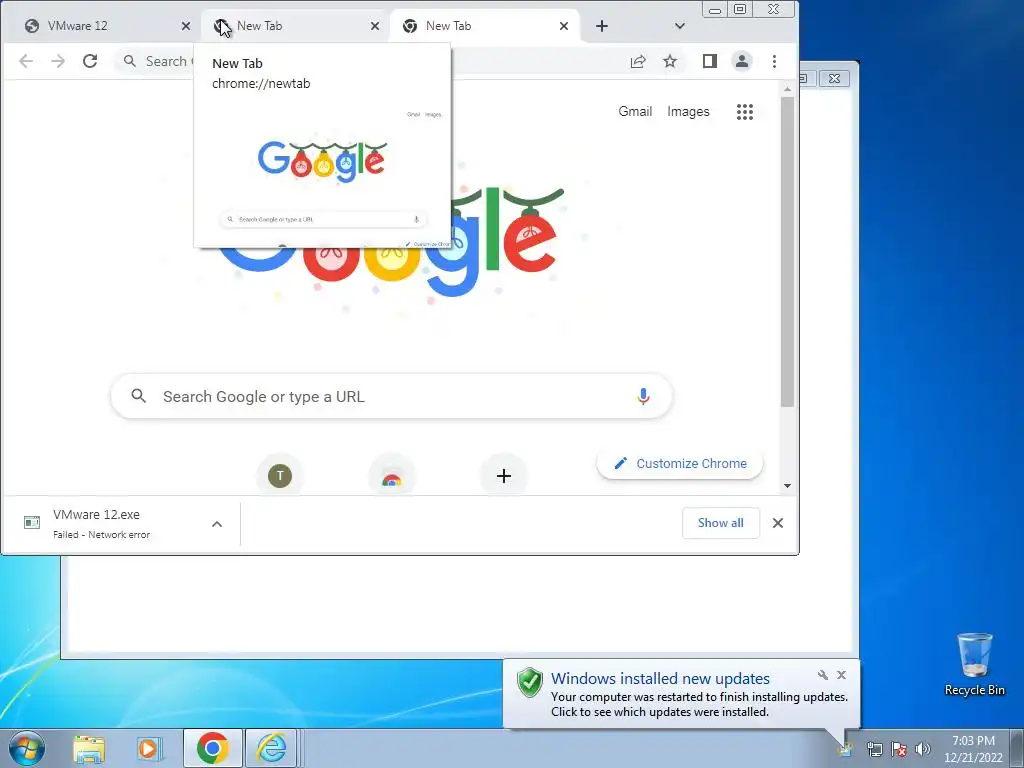The width and height of the screenshot is (1024, 768).
Task: Open the Chrome profile avatar menu
Action: pyautogui.click(x=742, y=61)
